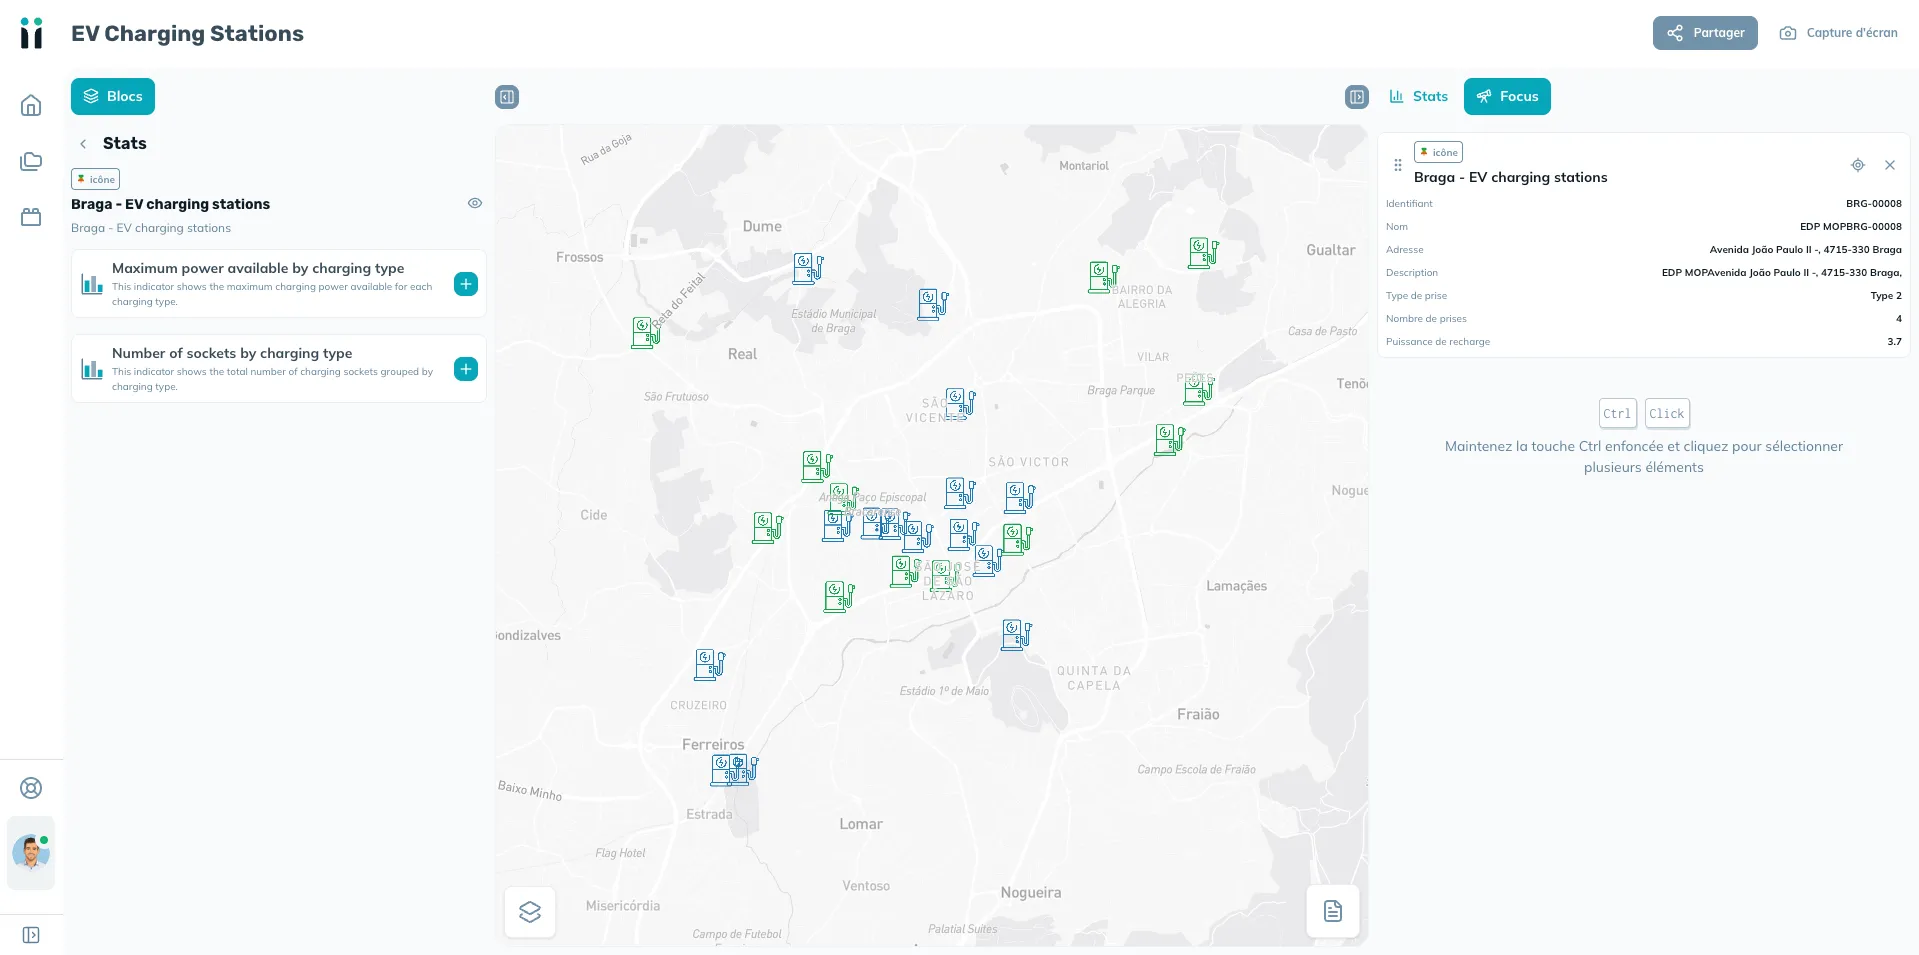Screen dimensions: 1919x955
Task: Click the Maximum power available indicator card
Action: tap(279, 284)
